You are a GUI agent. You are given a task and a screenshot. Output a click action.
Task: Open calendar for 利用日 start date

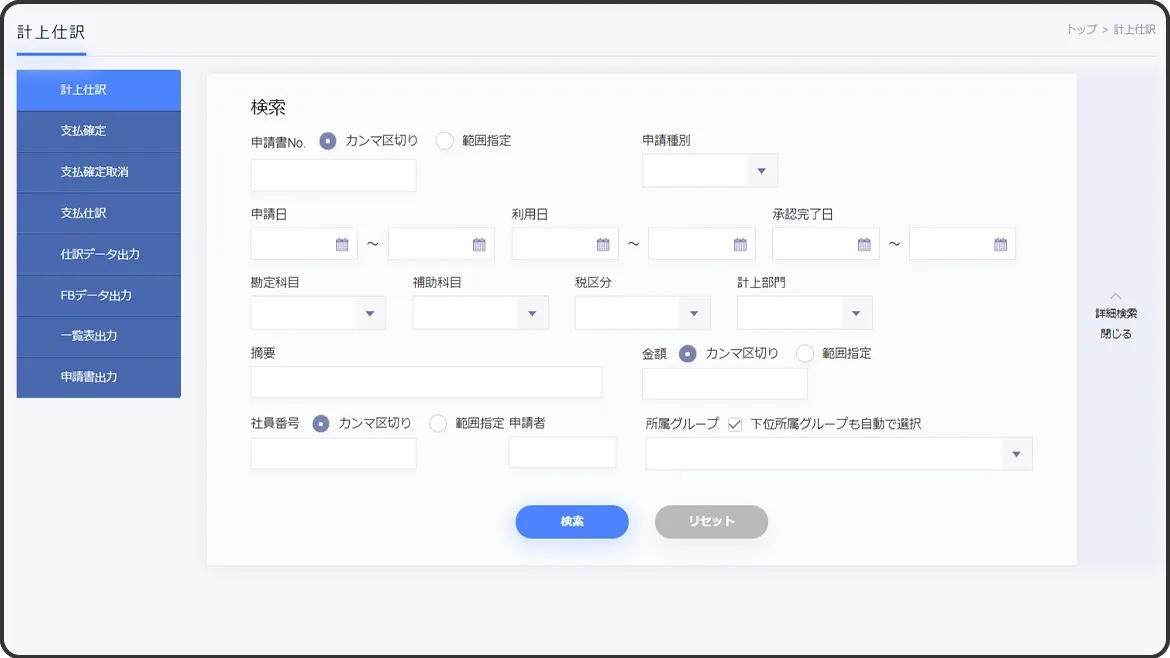tap(602, 244)
